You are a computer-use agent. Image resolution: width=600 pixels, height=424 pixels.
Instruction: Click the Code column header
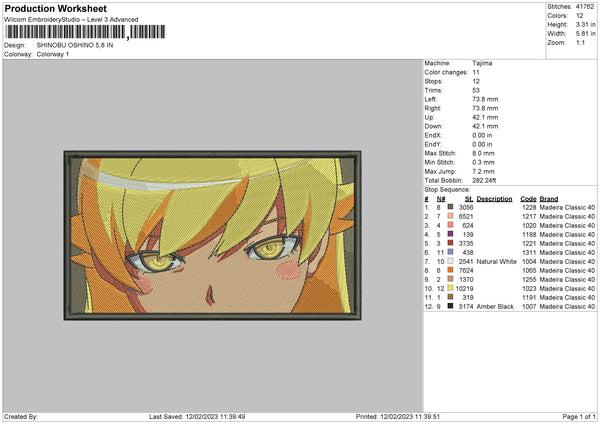click(x=528, y=199)
